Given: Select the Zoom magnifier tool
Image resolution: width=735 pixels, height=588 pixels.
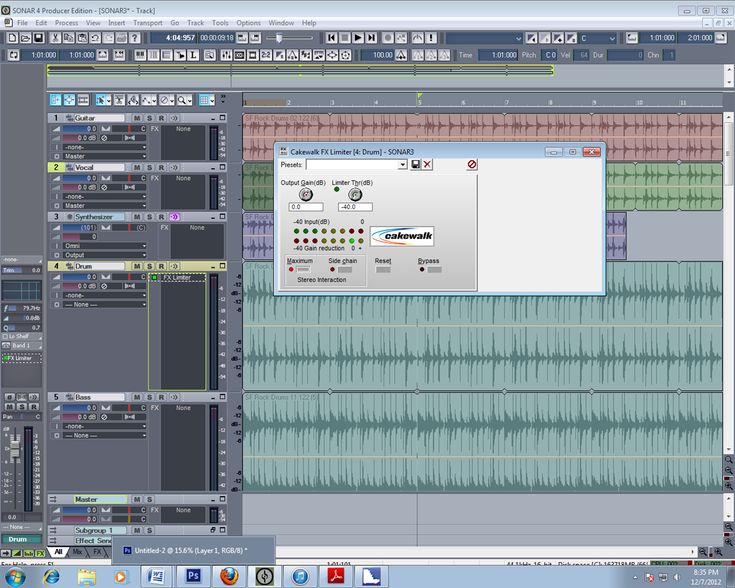Looking at the screenshot, I should (181, 100).
